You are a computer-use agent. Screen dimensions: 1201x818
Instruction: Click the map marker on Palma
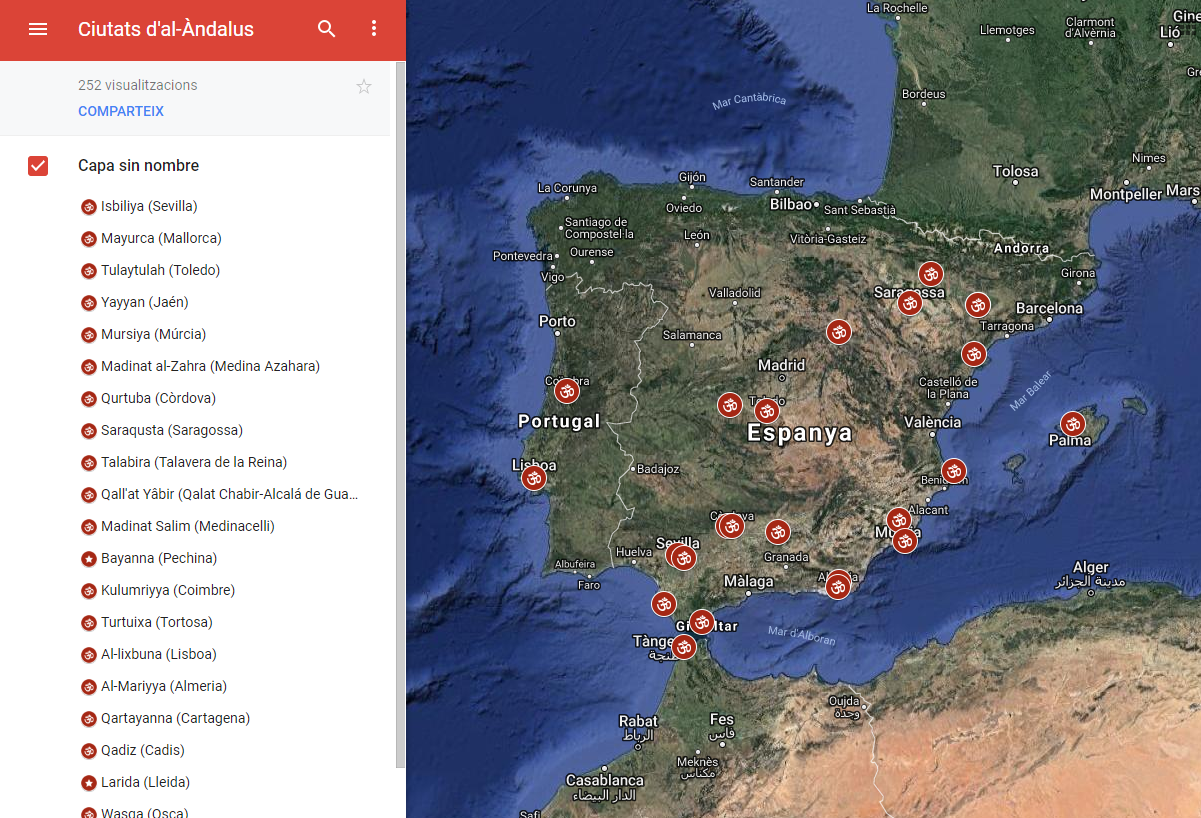[1072, 425]
